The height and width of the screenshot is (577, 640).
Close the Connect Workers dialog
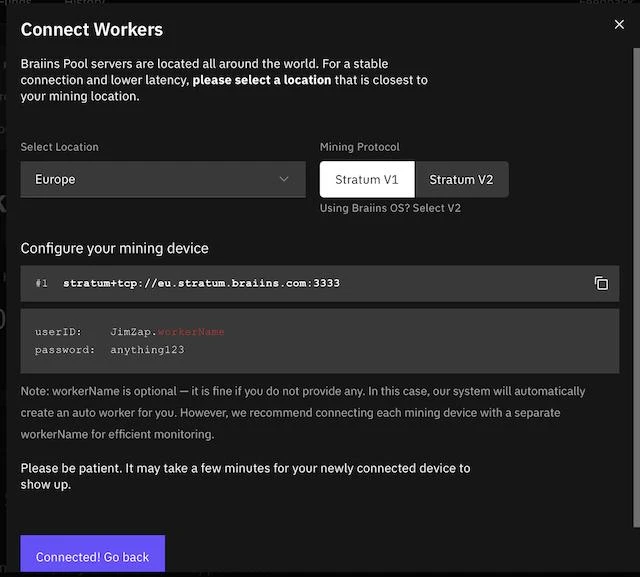pos(619,24)
